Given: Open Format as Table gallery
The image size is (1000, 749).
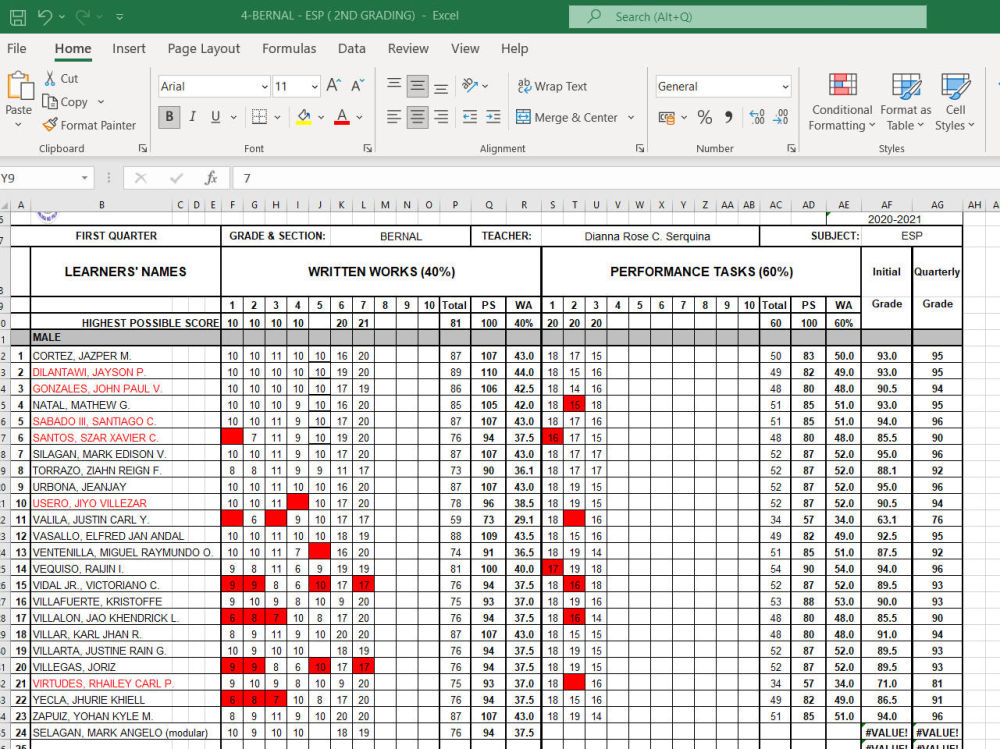Looking at the screenshot, I should click(x=906, y=102).
